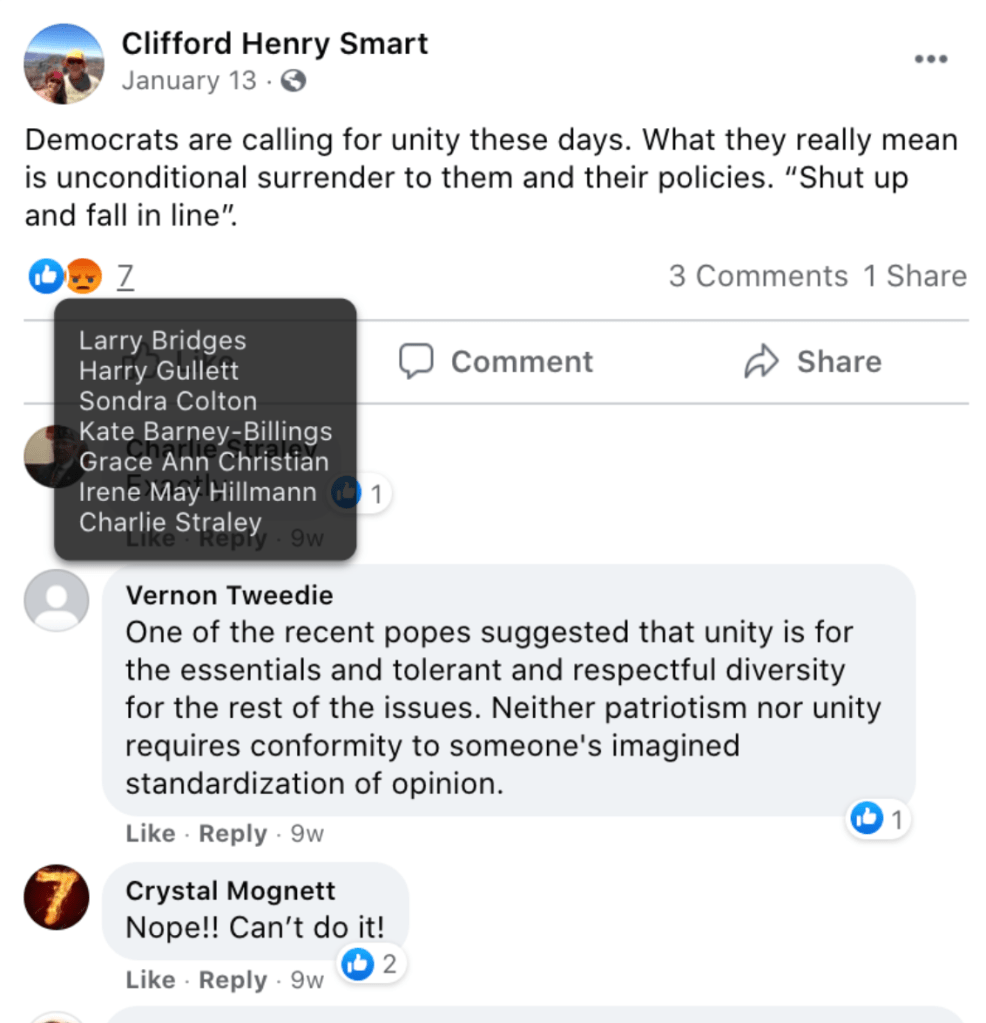986x1023 pixels.
Task: Click the like badge on Vernon Tweedie's comment
Action: [x=866, y=819]
